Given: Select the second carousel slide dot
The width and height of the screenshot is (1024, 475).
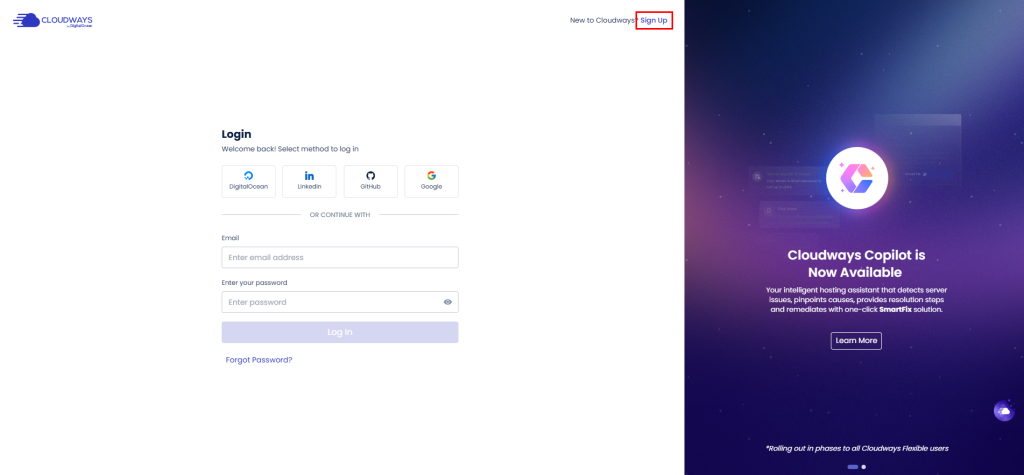Looking at the screenshot, I should click(x=863, y=467).
